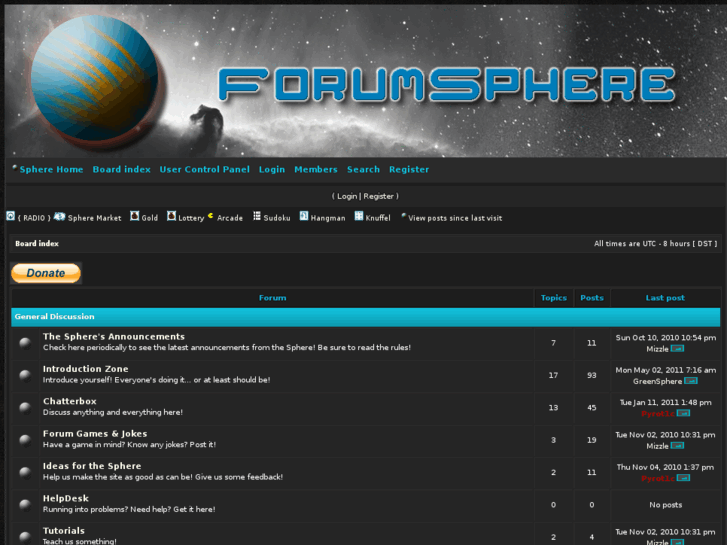Click the icon beside View posts since last visit
The height and width of the screenshot is (545, 727).
coord(403,216)
